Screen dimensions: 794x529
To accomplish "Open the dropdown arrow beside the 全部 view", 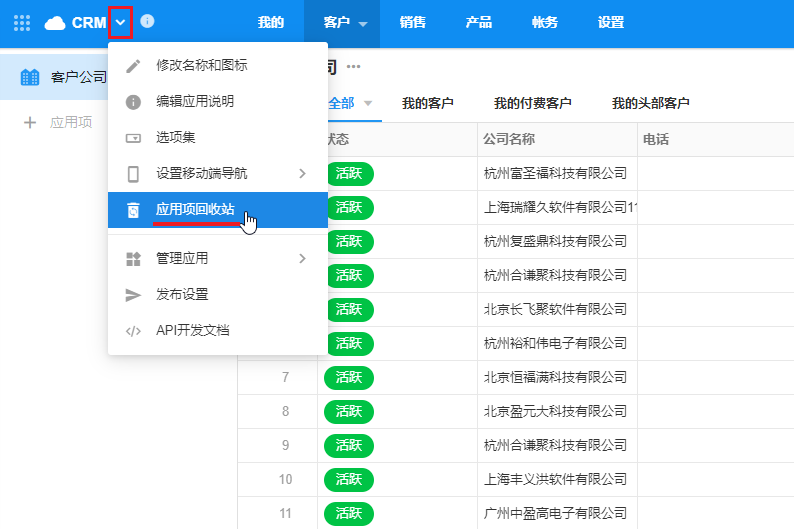I will [x=368, y=104].
